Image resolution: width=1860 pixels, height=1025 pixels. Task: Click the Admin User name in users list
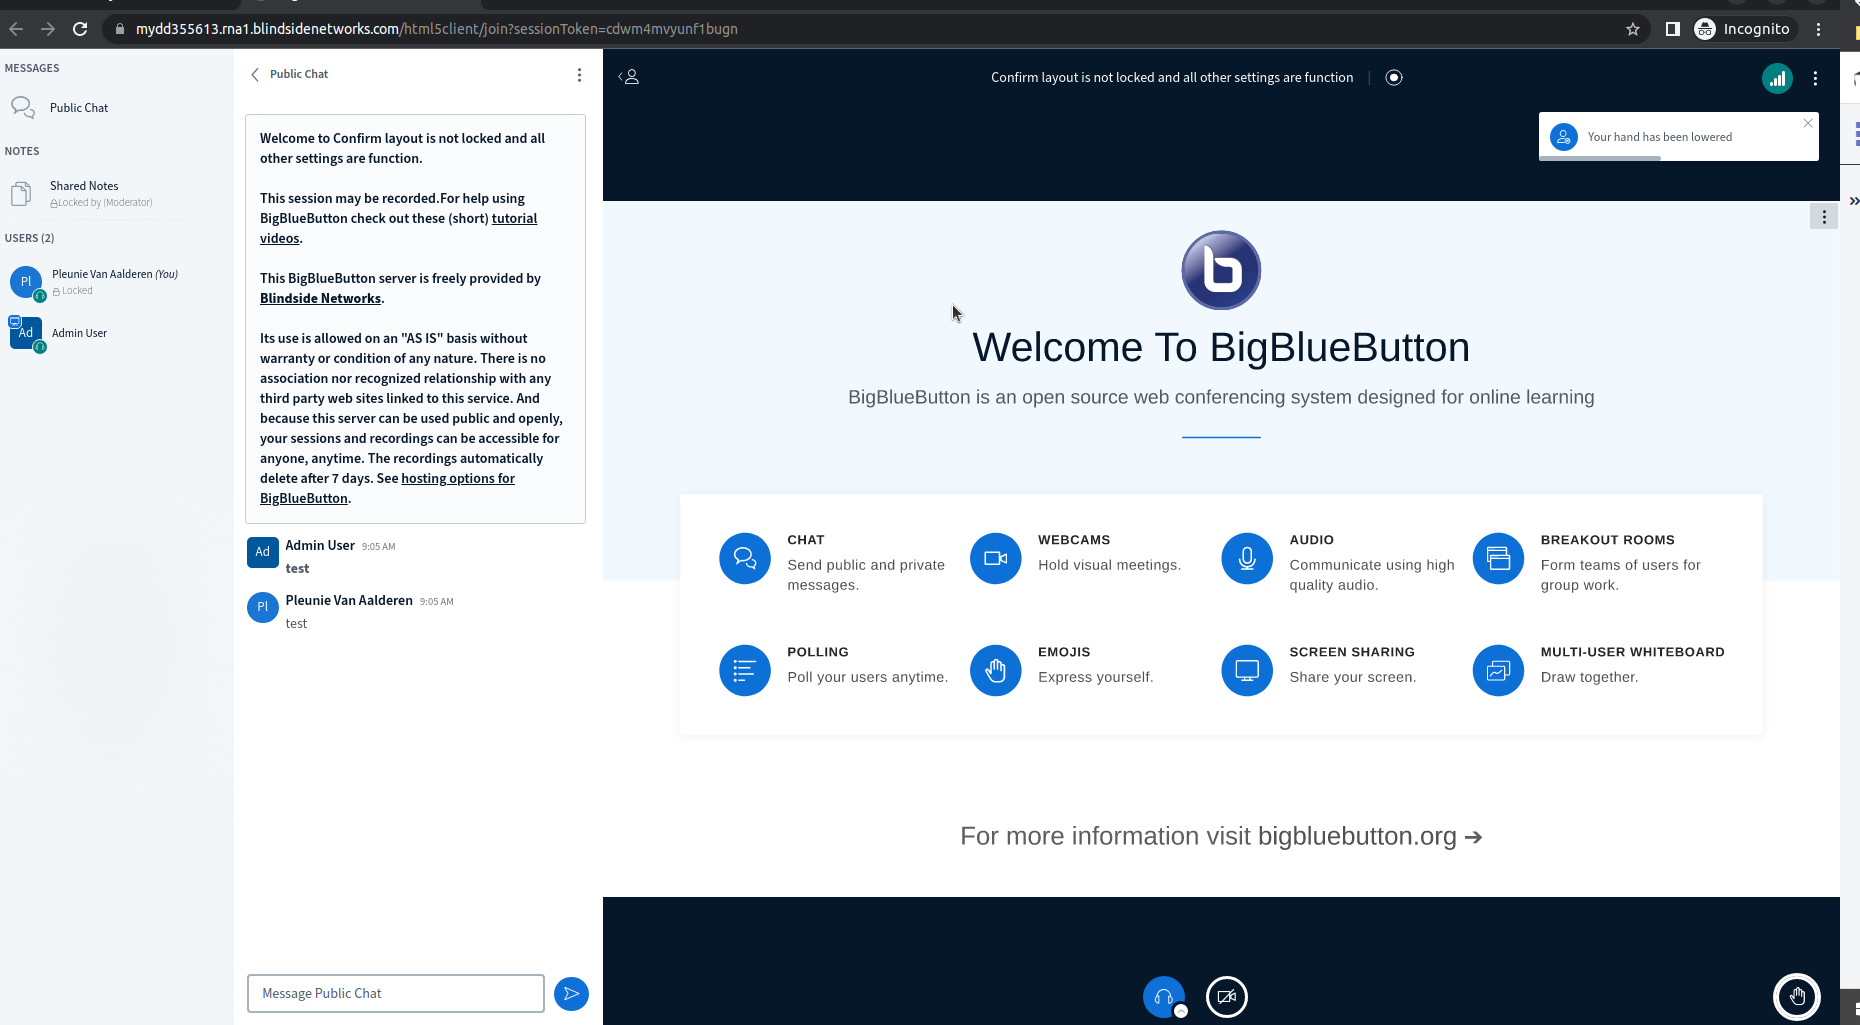click(x=79, y=333)
